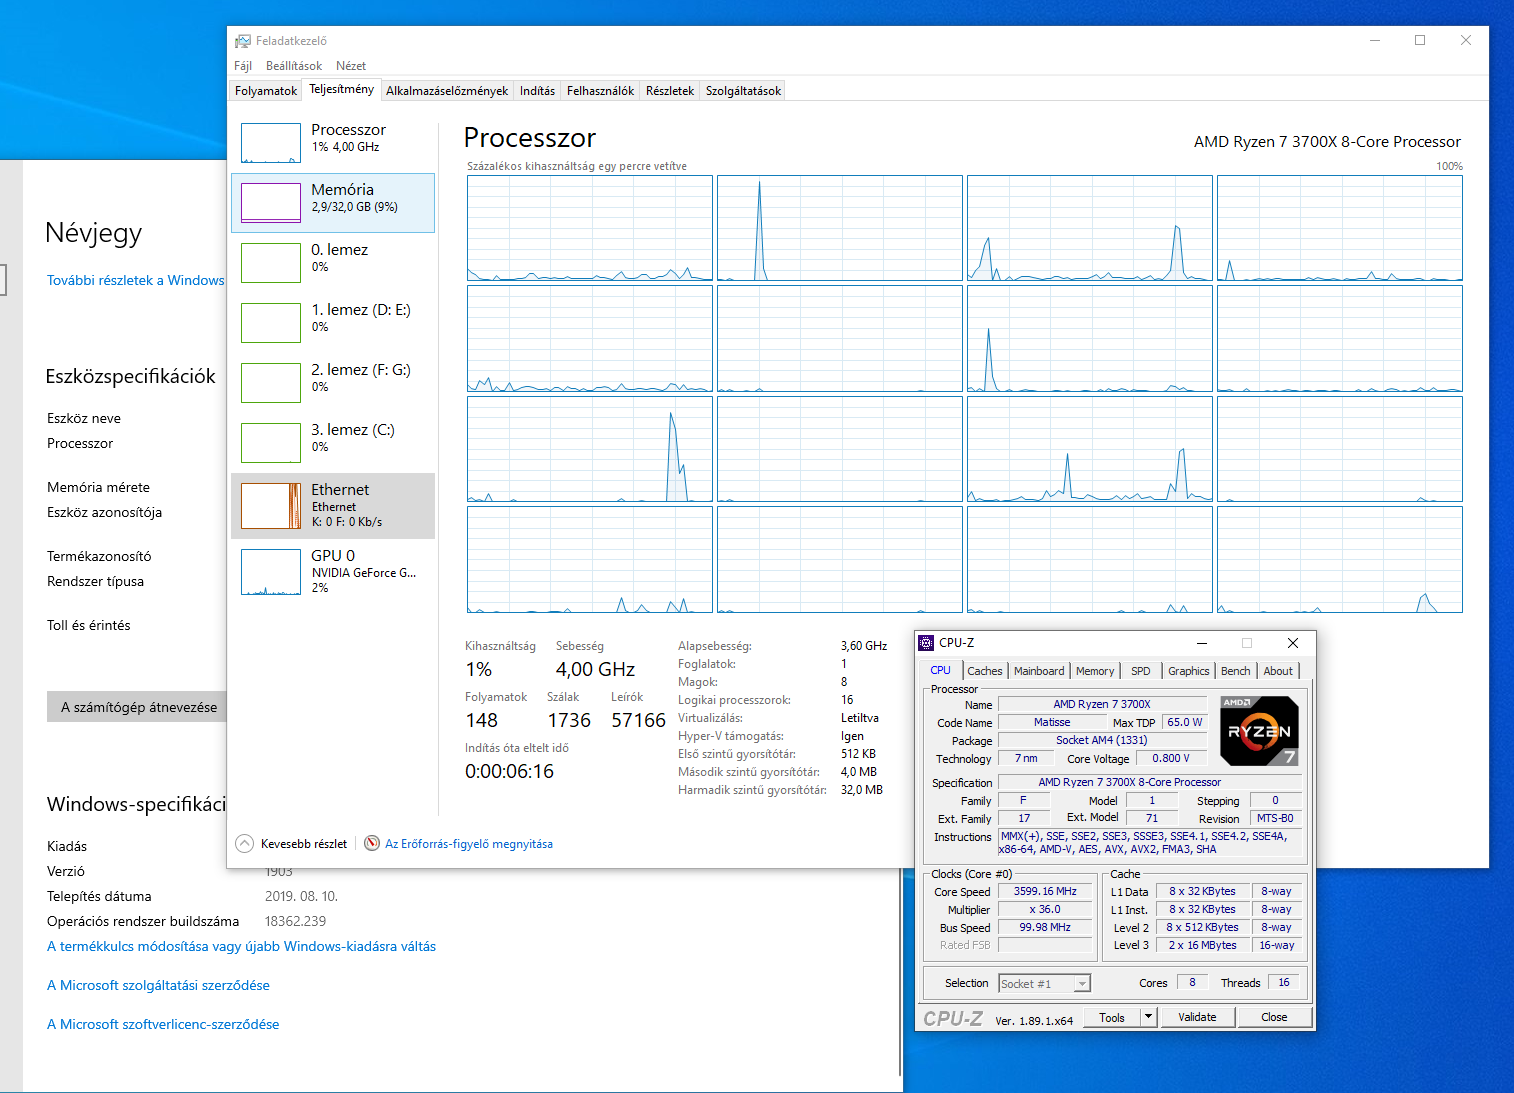Click the Level 3 cache value 2 x 16 MBytes
This screenshot has height=1093, width=1514.
(x=1203, y=945)
